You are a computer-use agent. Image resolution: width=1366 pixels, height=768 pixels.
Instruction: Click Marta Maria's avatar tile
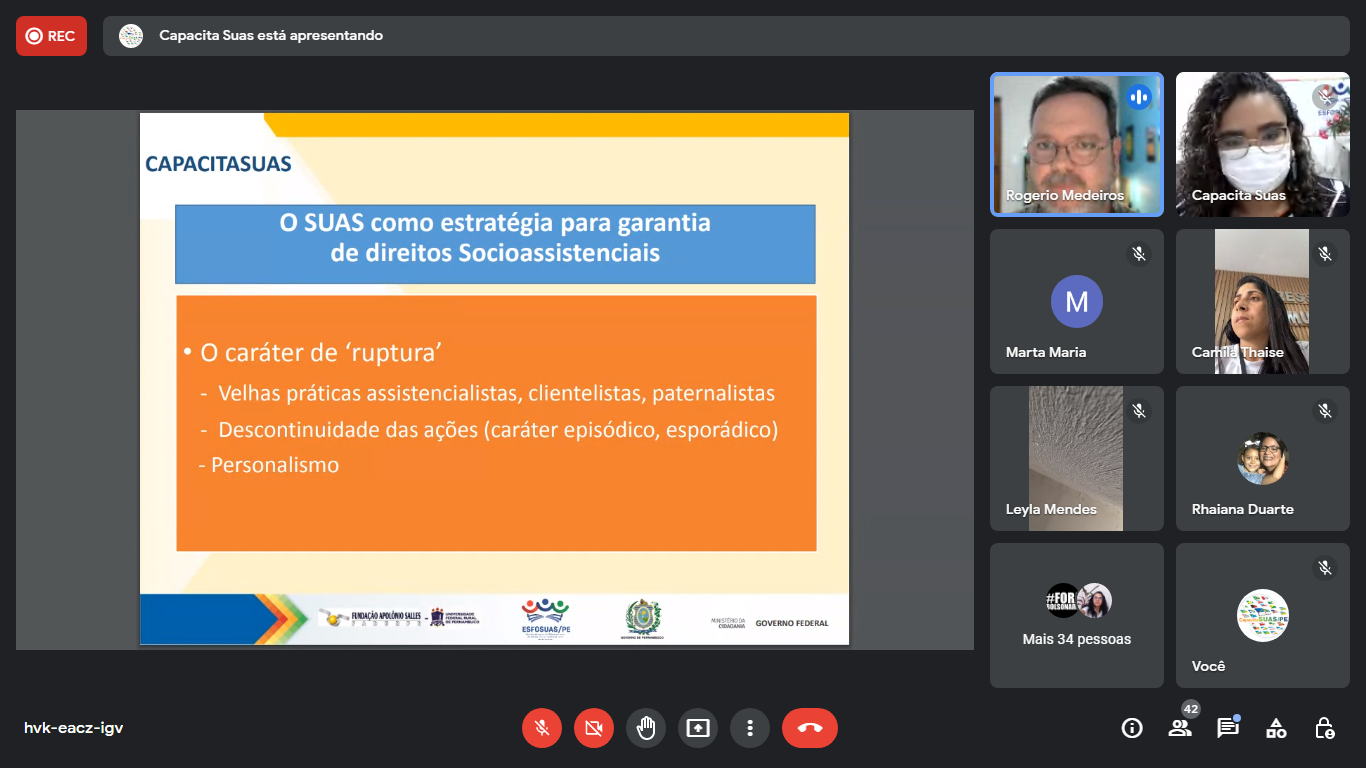(1076, 301)
